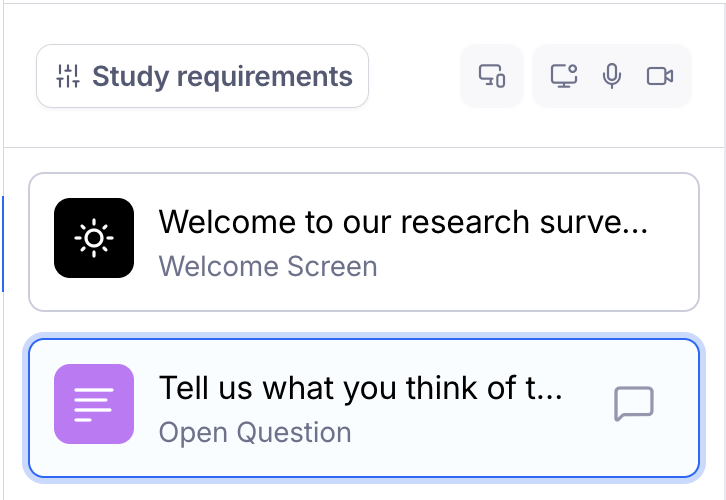
Task: Toggle the microphone recording icon
Action: click(612, 76)
